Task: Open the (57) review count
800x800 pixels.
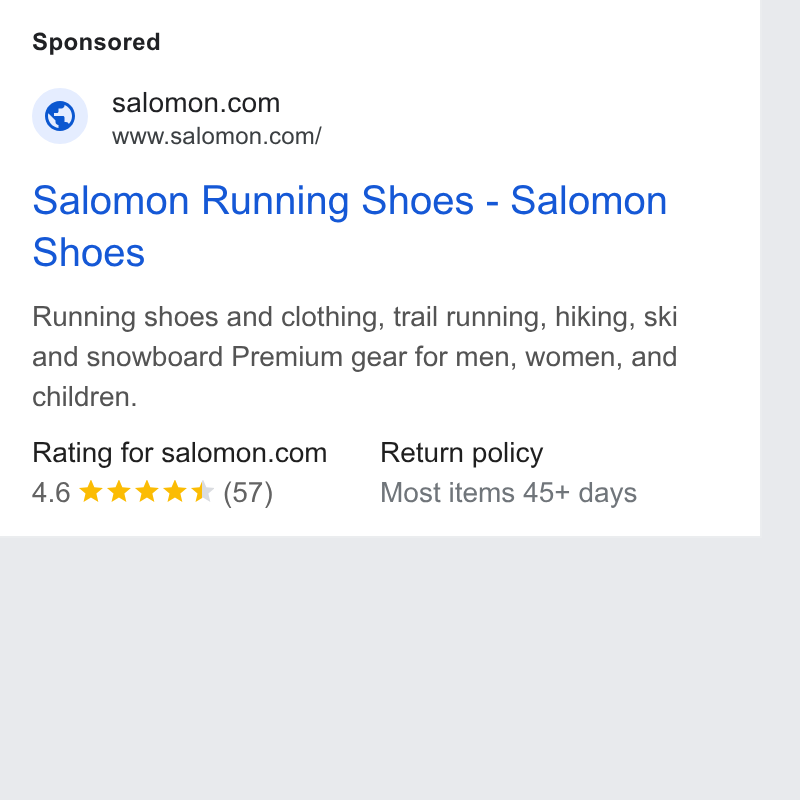Action: click(248, 493)
